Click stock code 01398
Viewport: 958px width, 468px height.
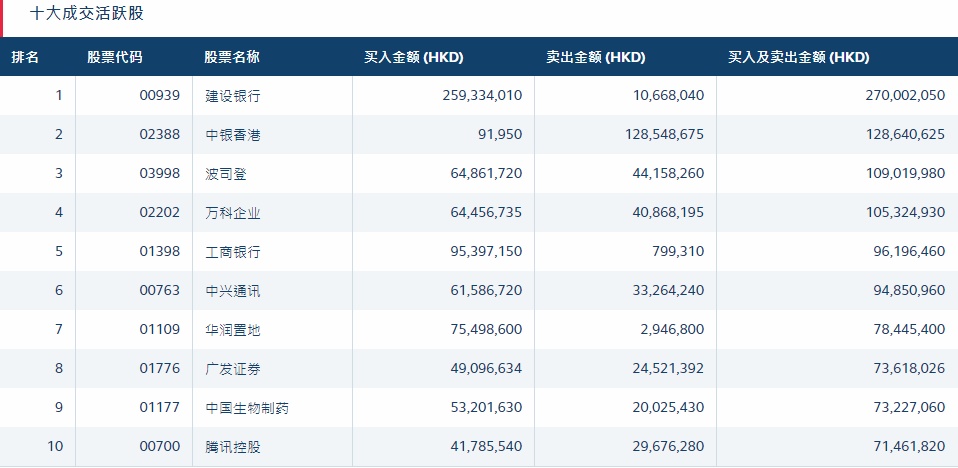[160, 251]
